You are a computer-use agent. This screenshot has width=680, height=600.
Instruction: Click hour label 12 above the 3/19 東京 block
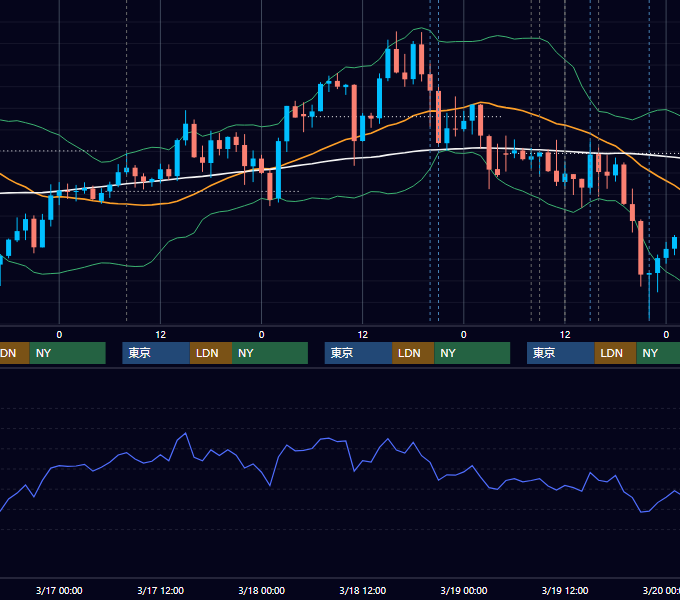(565, 335)
